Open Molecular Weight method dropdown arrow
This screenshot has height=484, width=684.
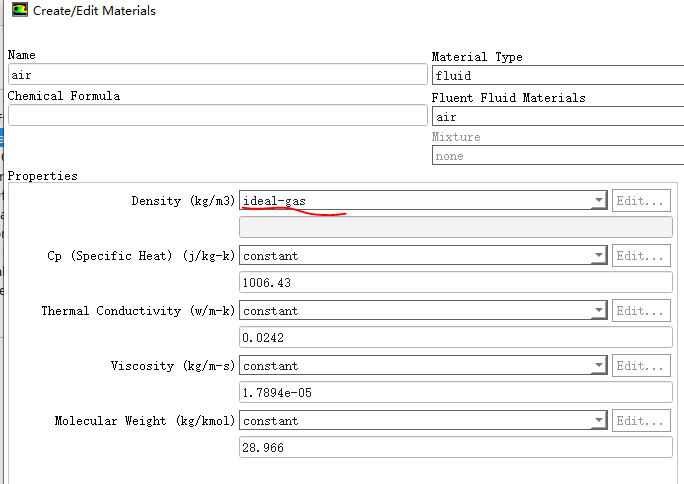[599, 421]
